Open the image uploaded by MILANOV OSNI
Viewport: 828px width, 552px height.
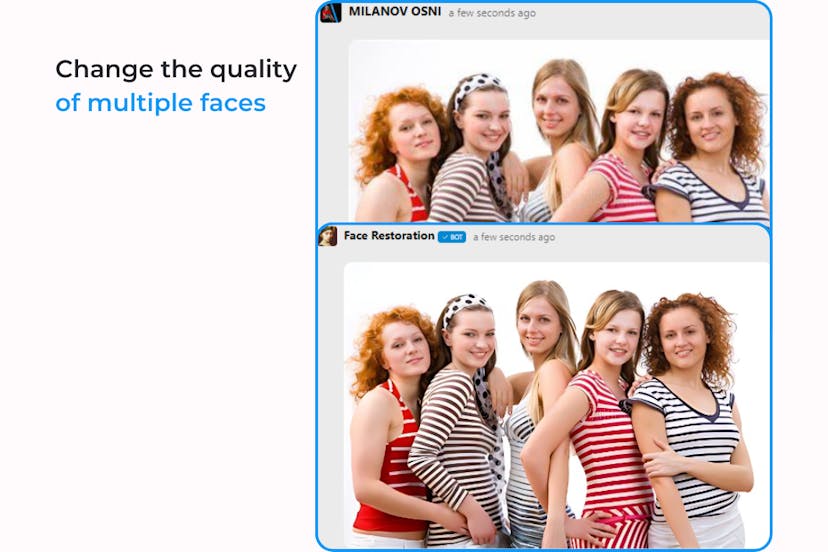(560, 130)
